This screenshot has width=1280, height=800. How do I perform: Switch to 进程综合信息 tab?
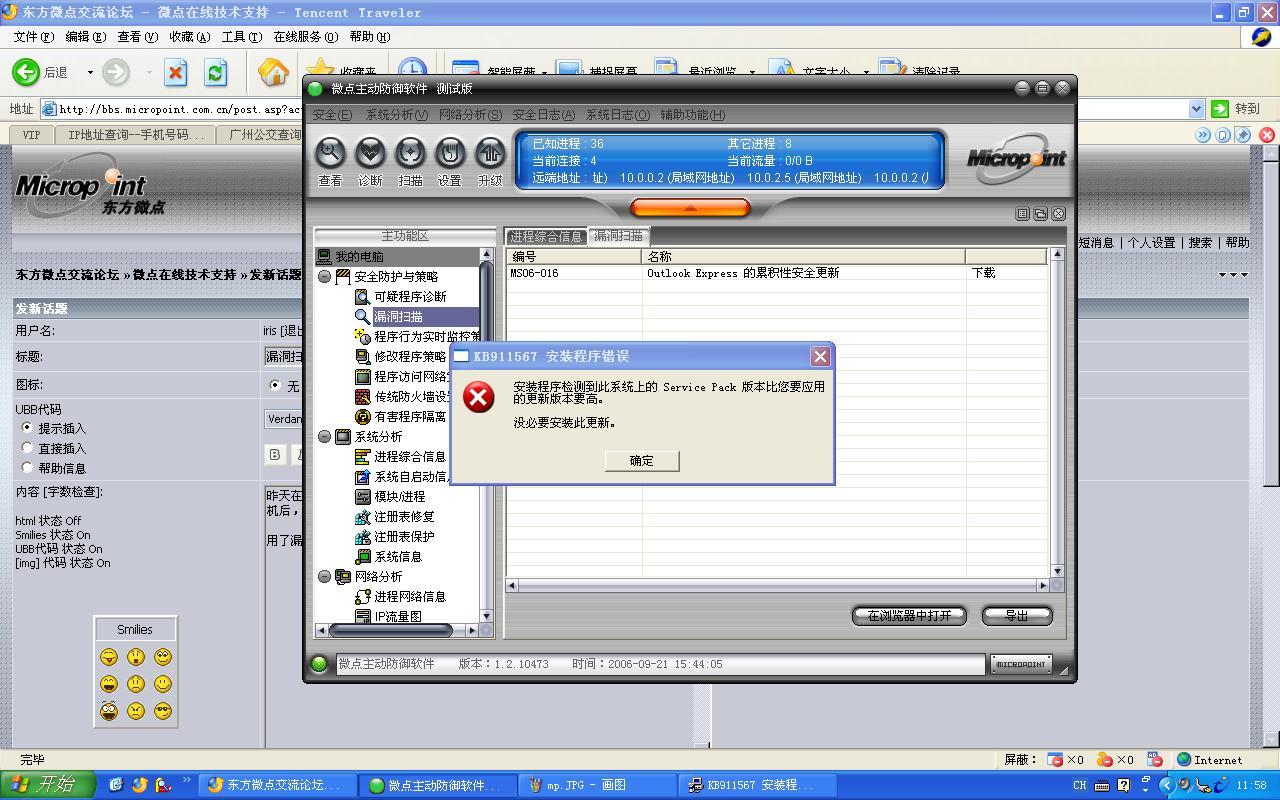pos(546,237)
